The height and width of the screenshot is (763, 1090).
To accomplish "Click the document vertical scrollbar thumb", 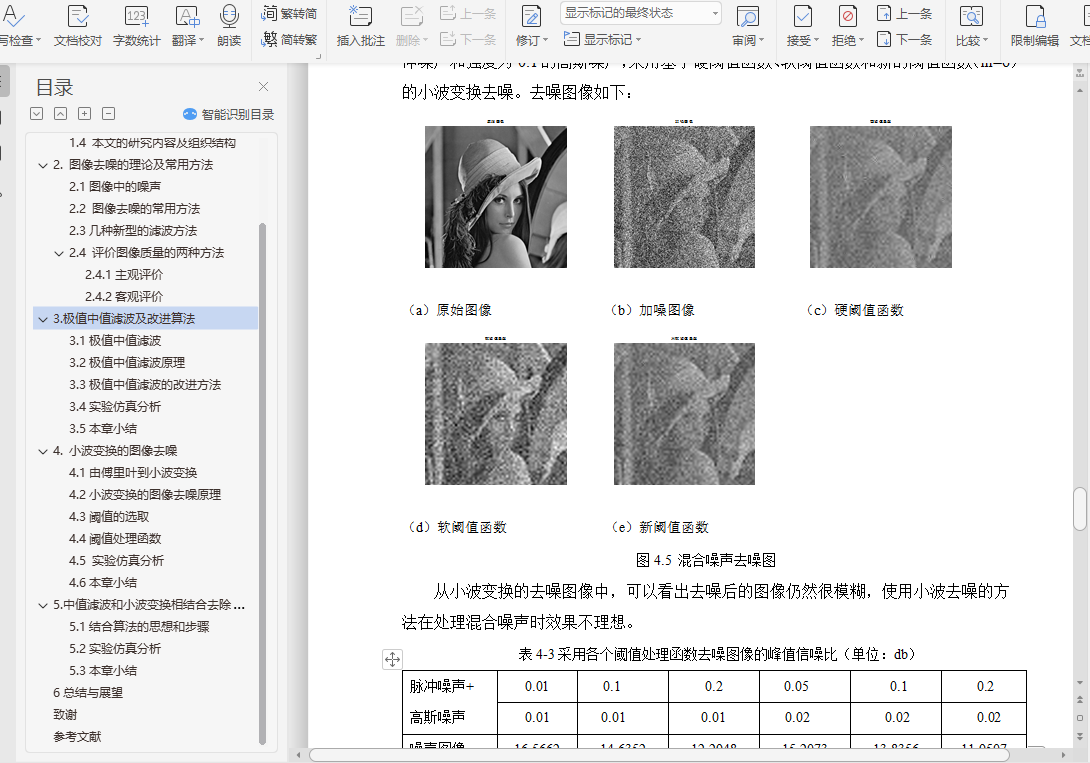I will coord(1080,509).
